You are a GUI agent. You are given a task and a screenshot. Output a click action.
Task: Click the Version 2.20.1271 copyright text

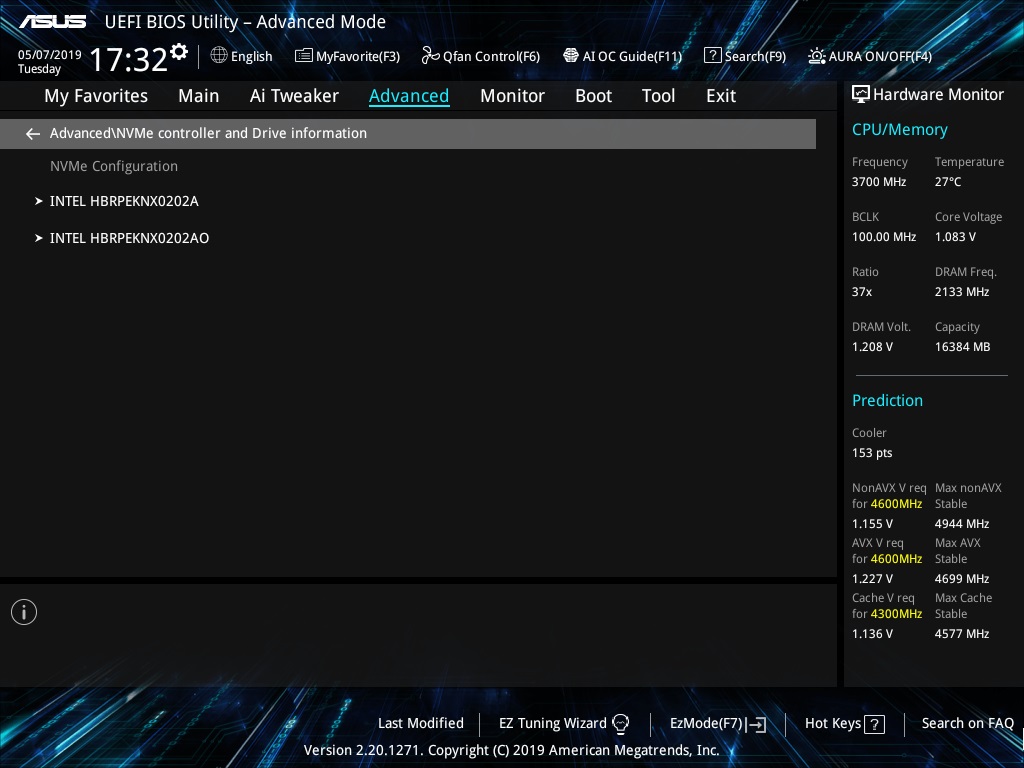511,750
